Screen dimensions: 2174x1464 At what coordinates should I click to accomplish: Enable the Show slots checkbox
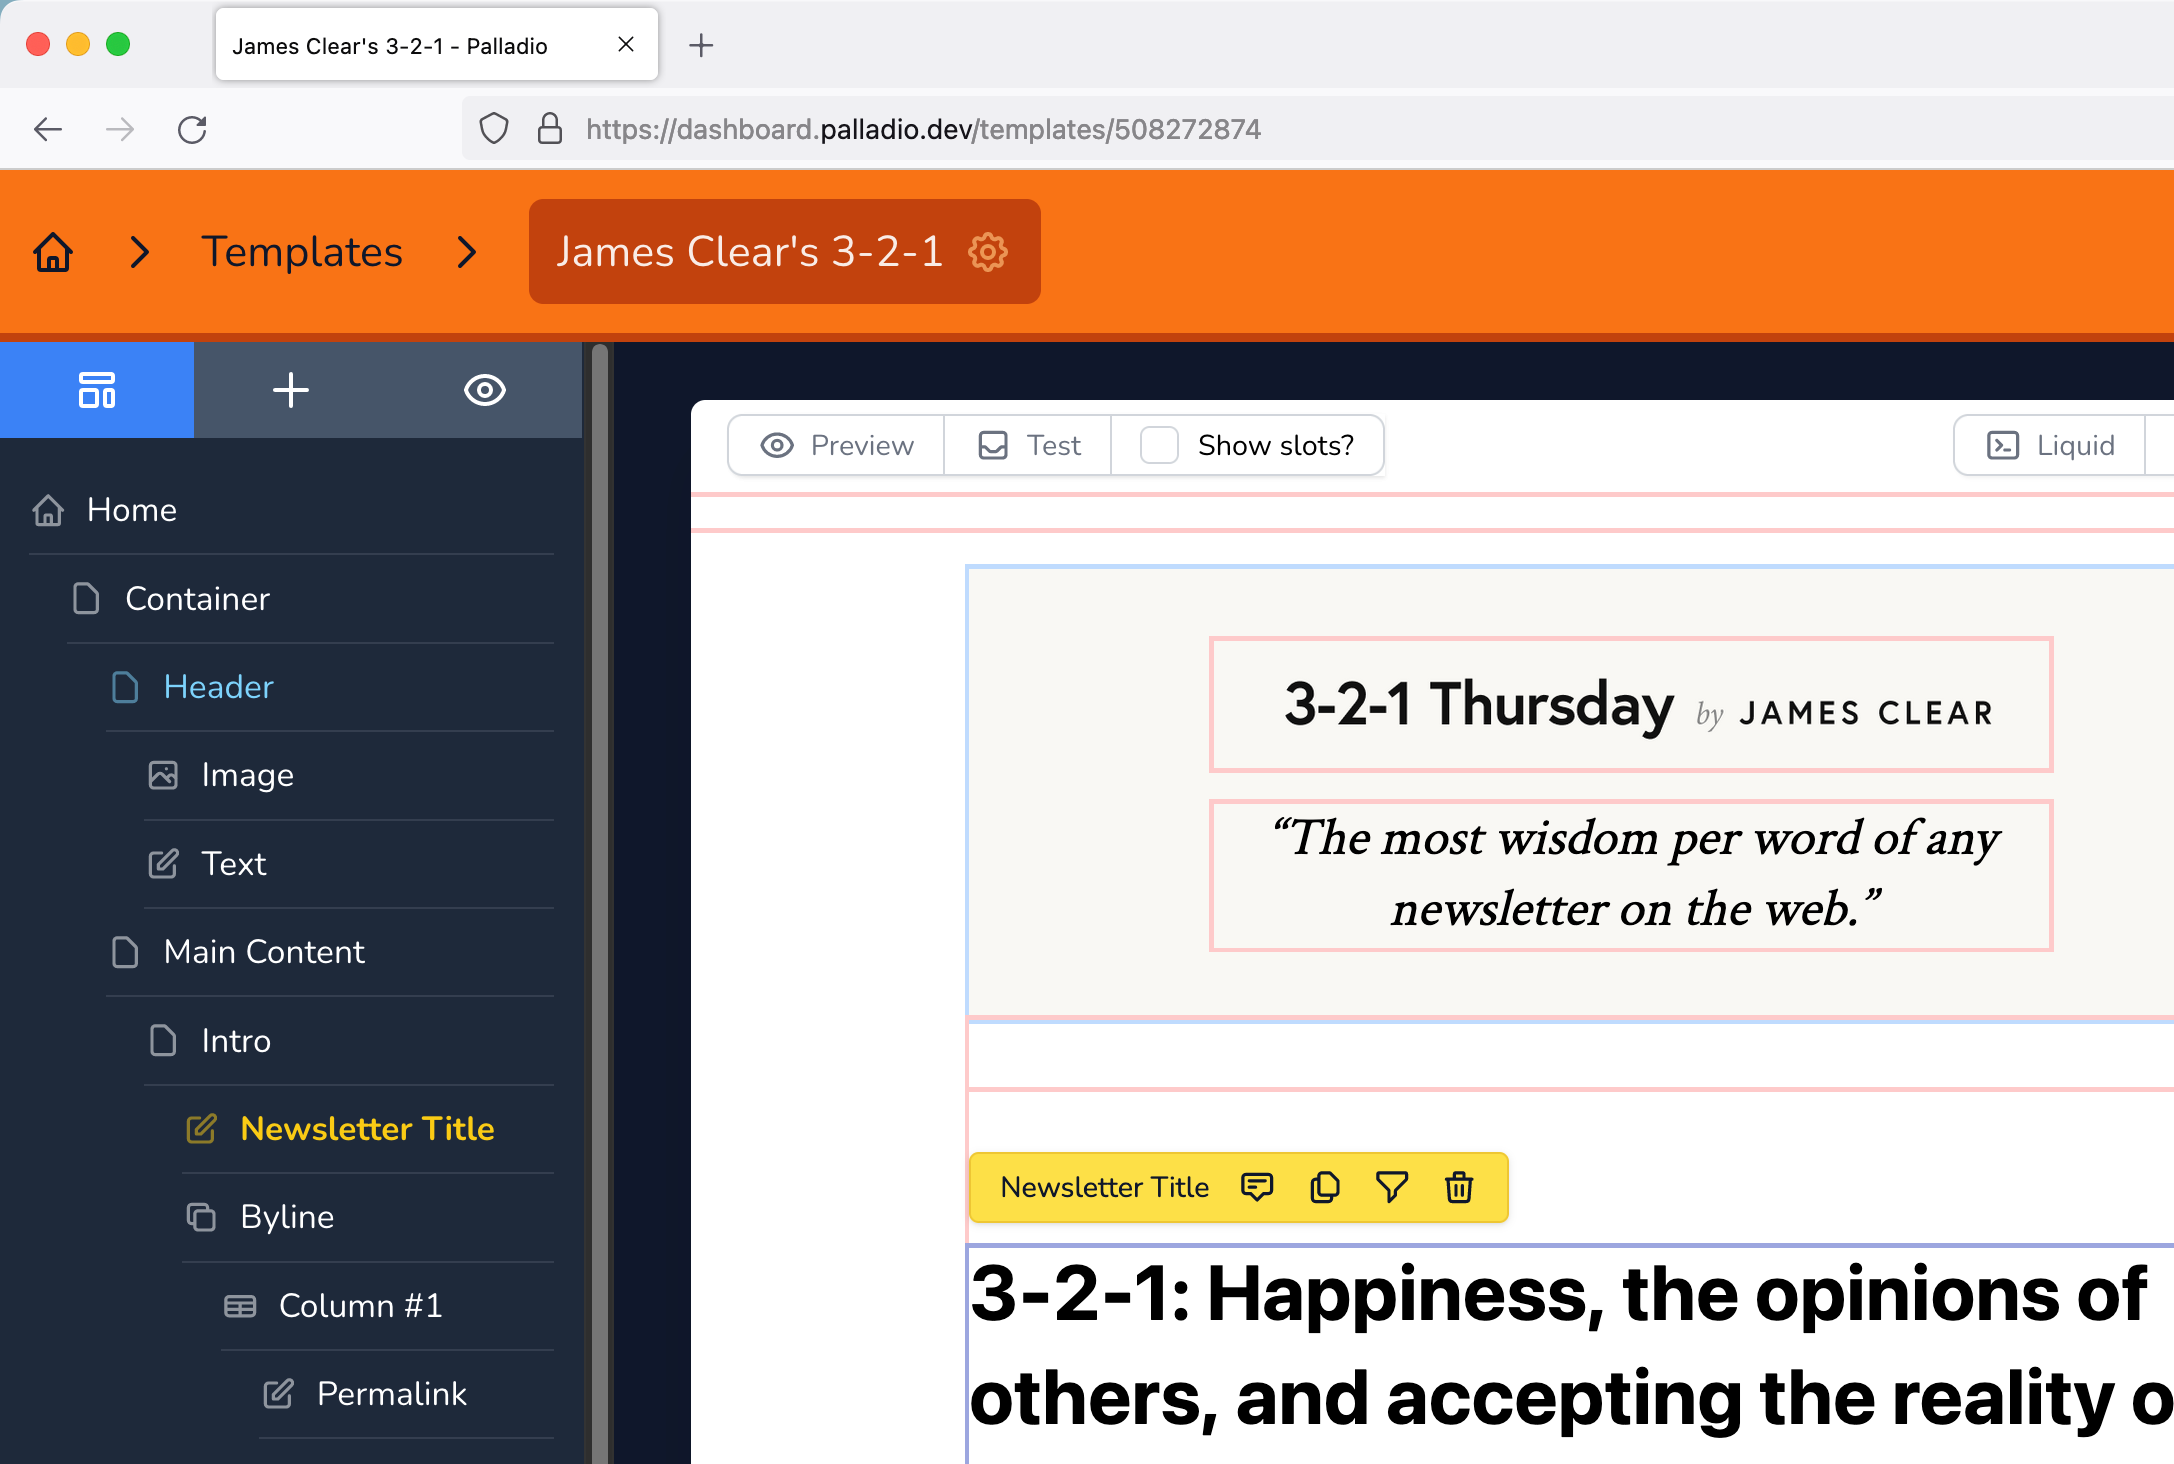pyautogui.click(x=1160, y=445)
